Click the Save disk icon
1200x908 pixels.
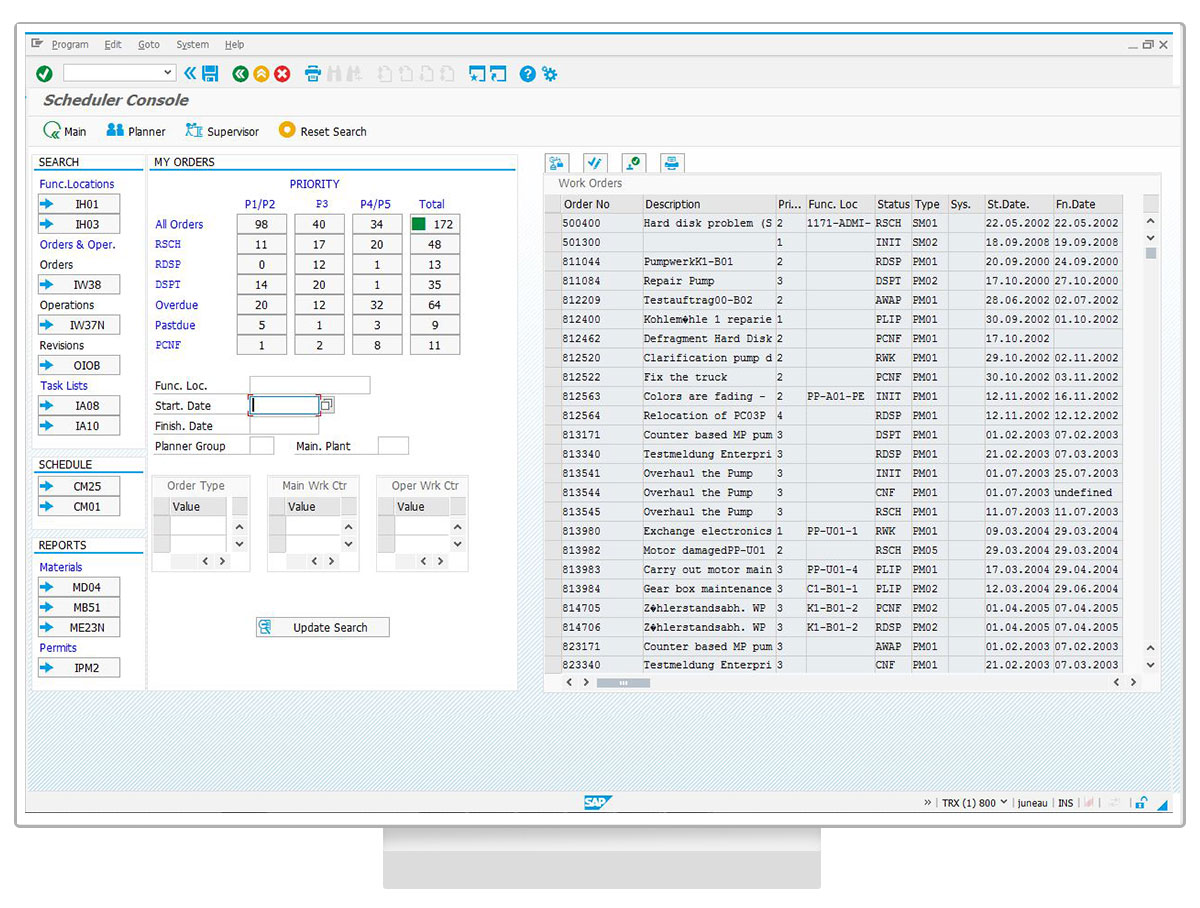coord(210,74)
